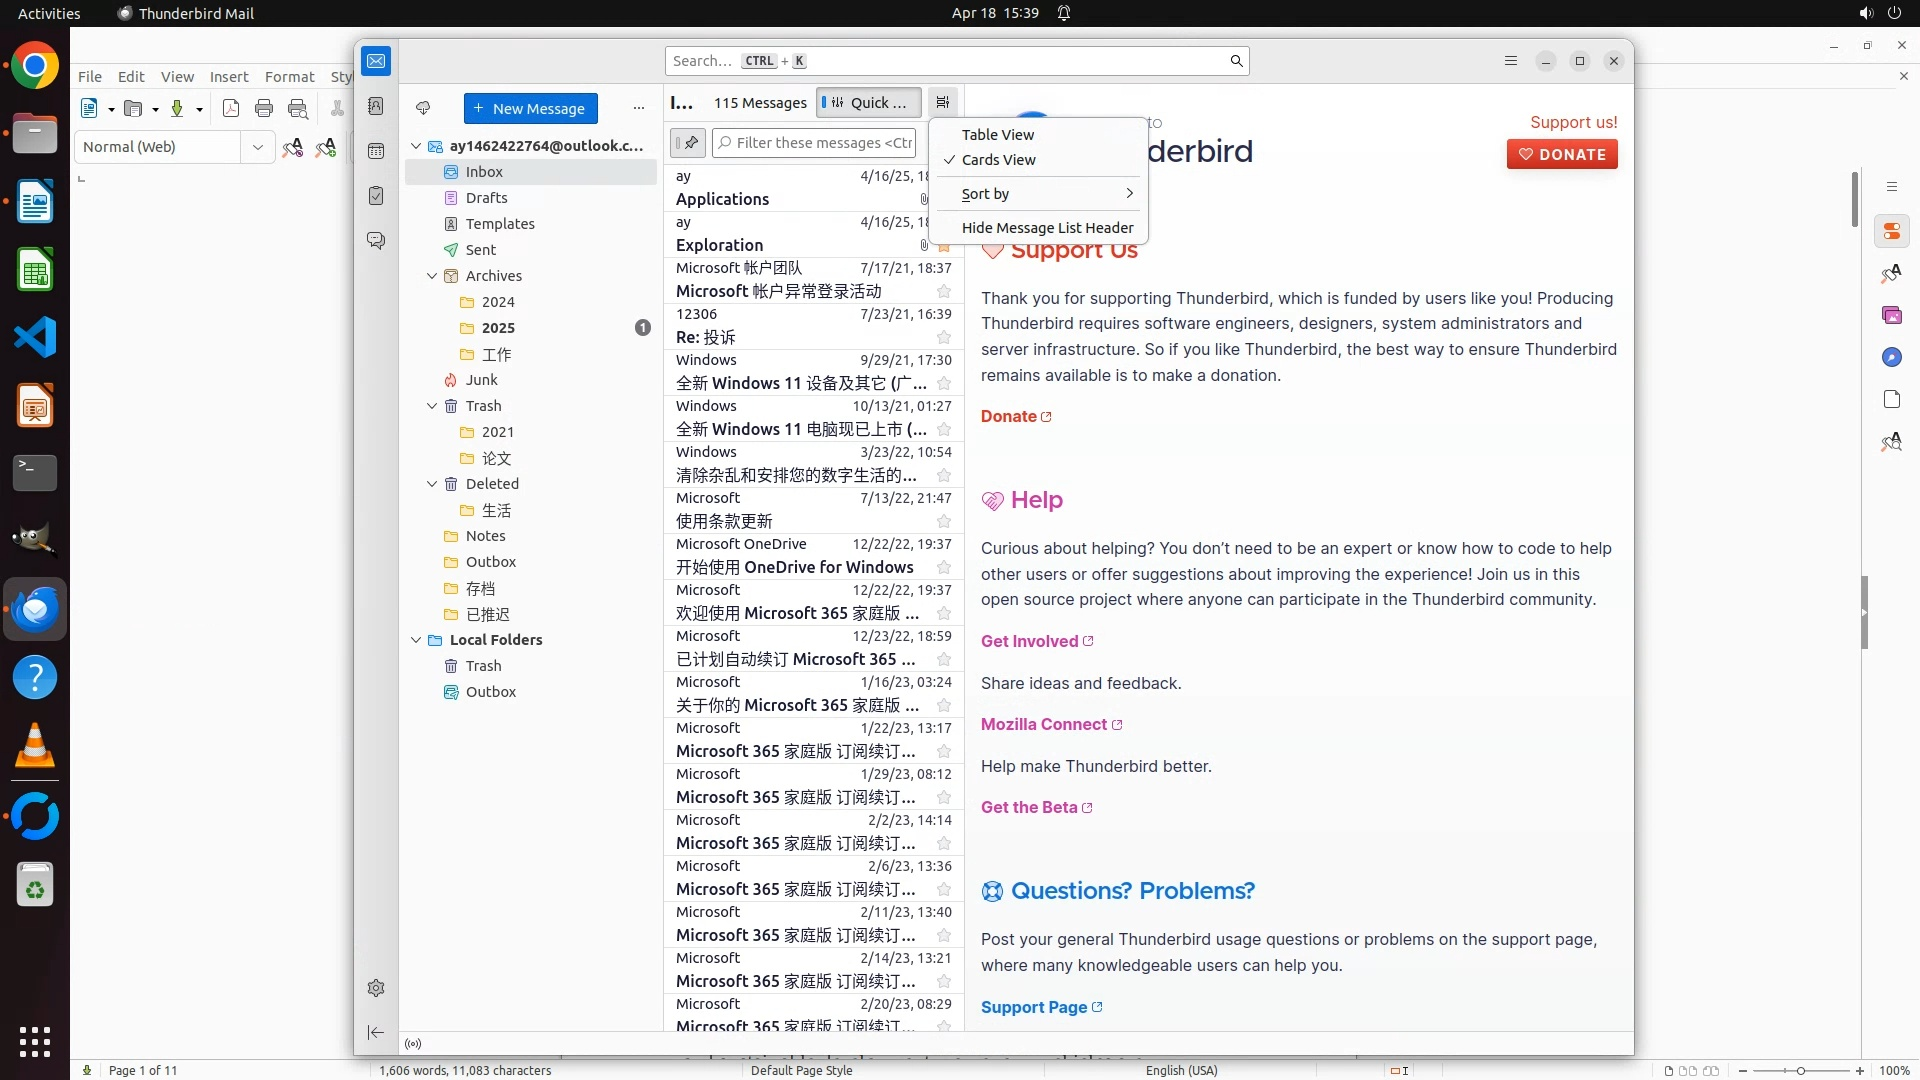Viewport: 1920px width, 1080px height.
Task: Collapse the Local Folders account
Action: tap(416, 640)
